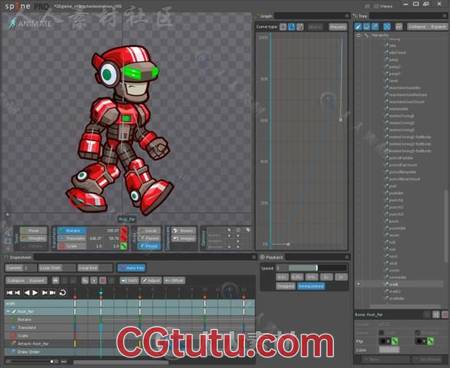The height and width of the screenshot is (368, 450).
Task: Click the first blue tree filter icon
Action: (x=358, y=27)
